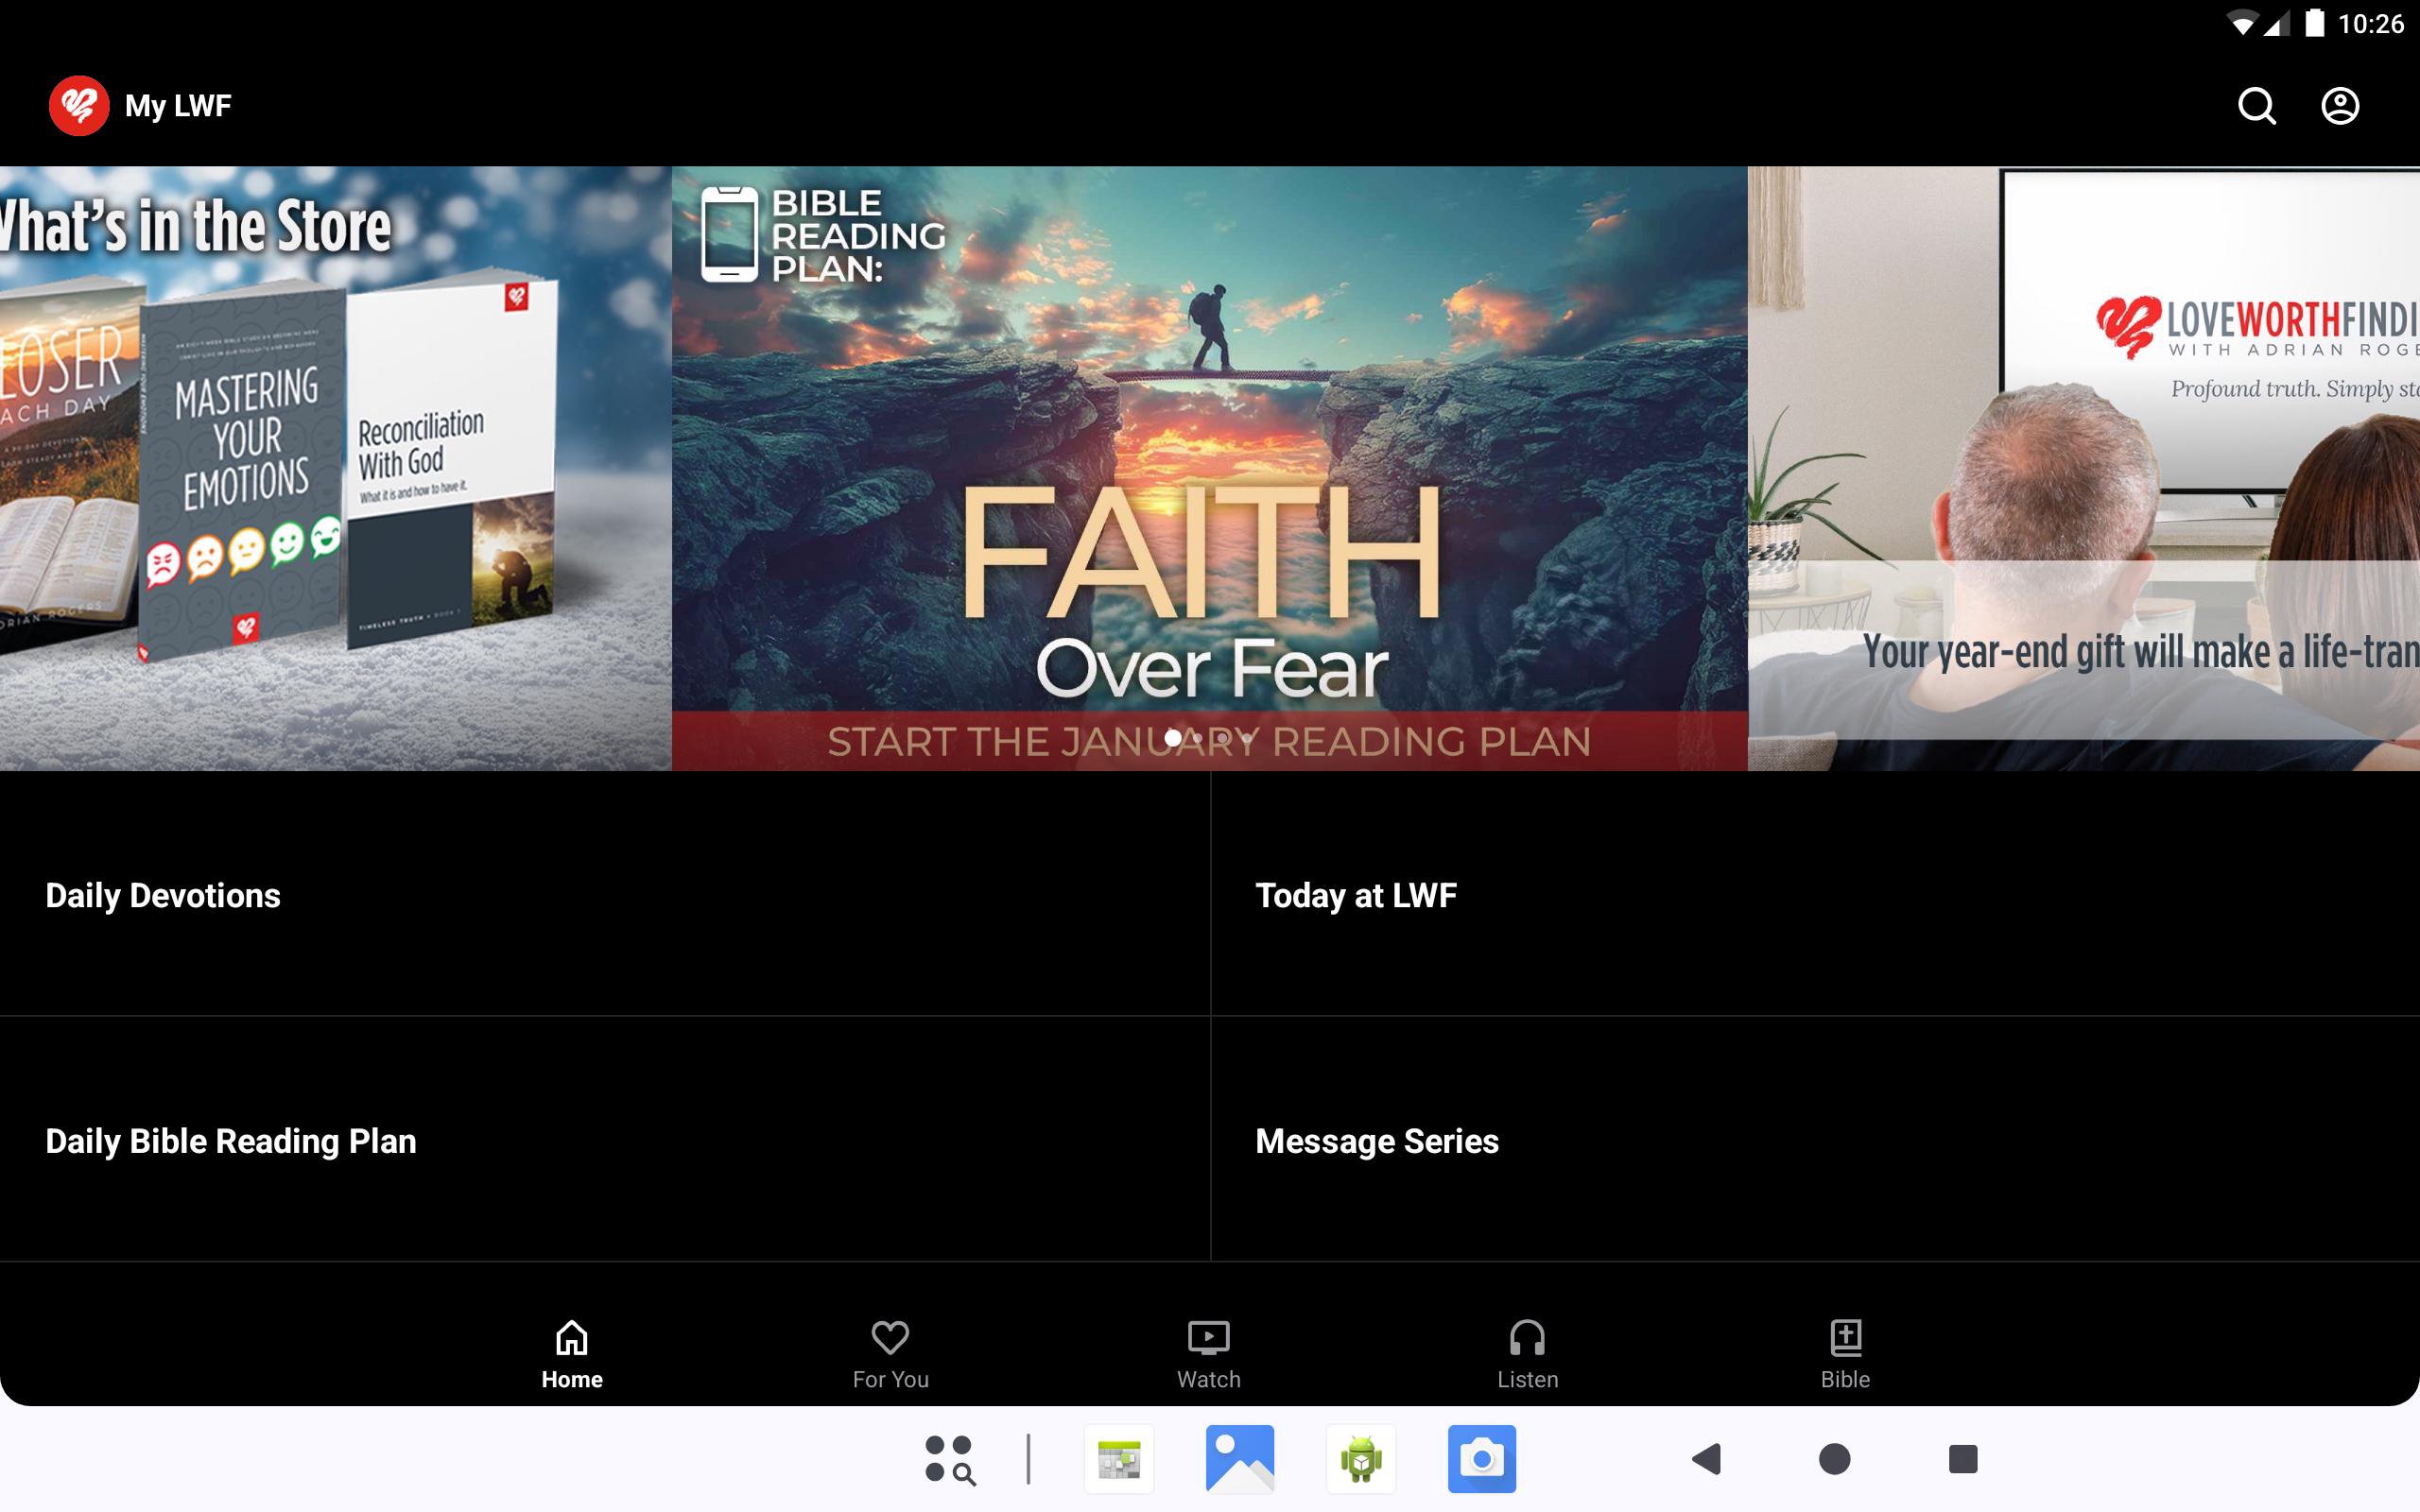This screenshot has width=2420, height=1512.
Task: Open the user profile account icon
Action: pos(2339,106)
